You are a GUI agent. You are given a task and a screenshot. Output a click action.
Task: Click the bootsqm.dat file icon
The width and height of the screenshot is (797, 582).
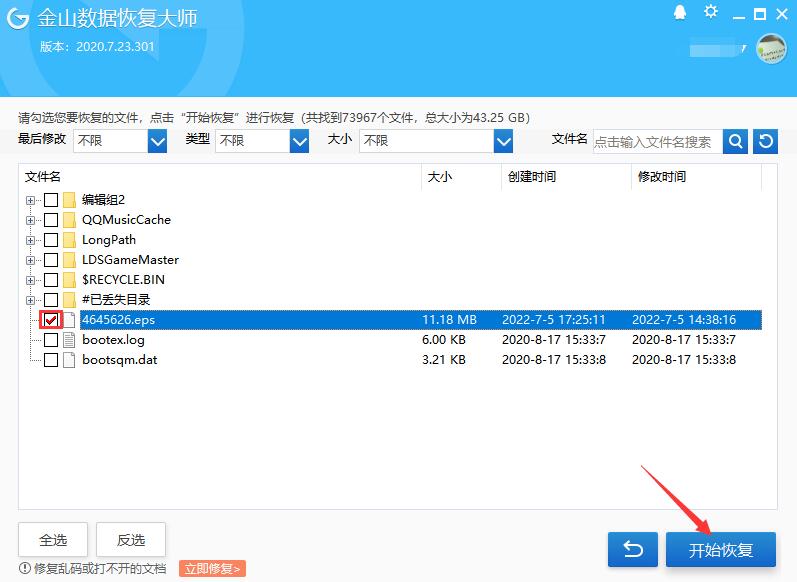[x=69, y=360]
